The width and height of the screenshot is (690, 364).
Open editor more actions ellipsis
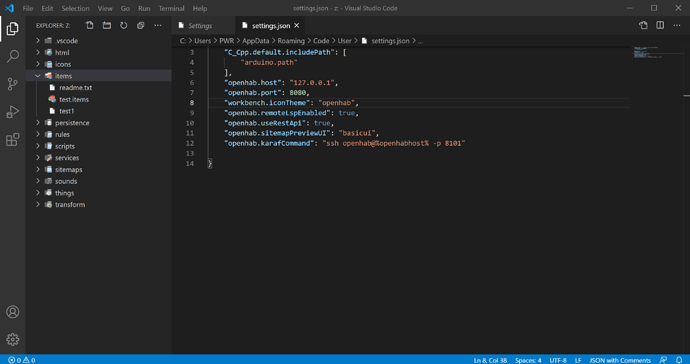click(x=677, y=26)
